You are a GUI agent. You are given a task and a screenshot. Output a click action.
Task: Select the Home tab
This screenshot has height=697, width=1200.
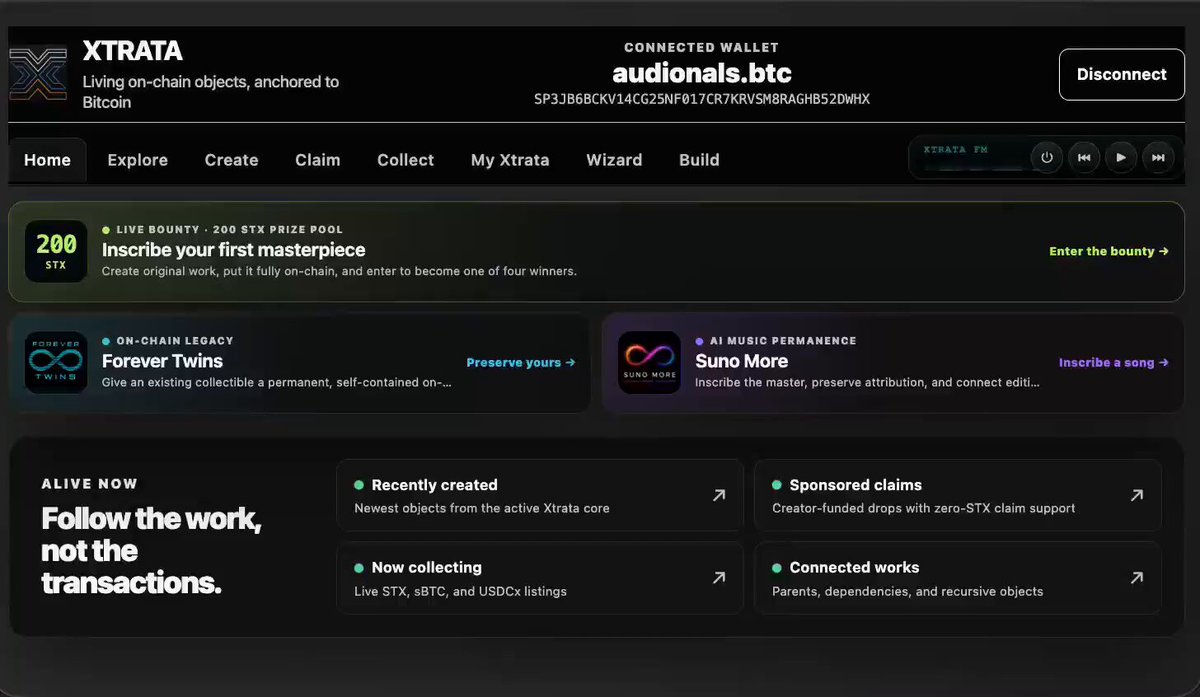(x=48, y=160)
